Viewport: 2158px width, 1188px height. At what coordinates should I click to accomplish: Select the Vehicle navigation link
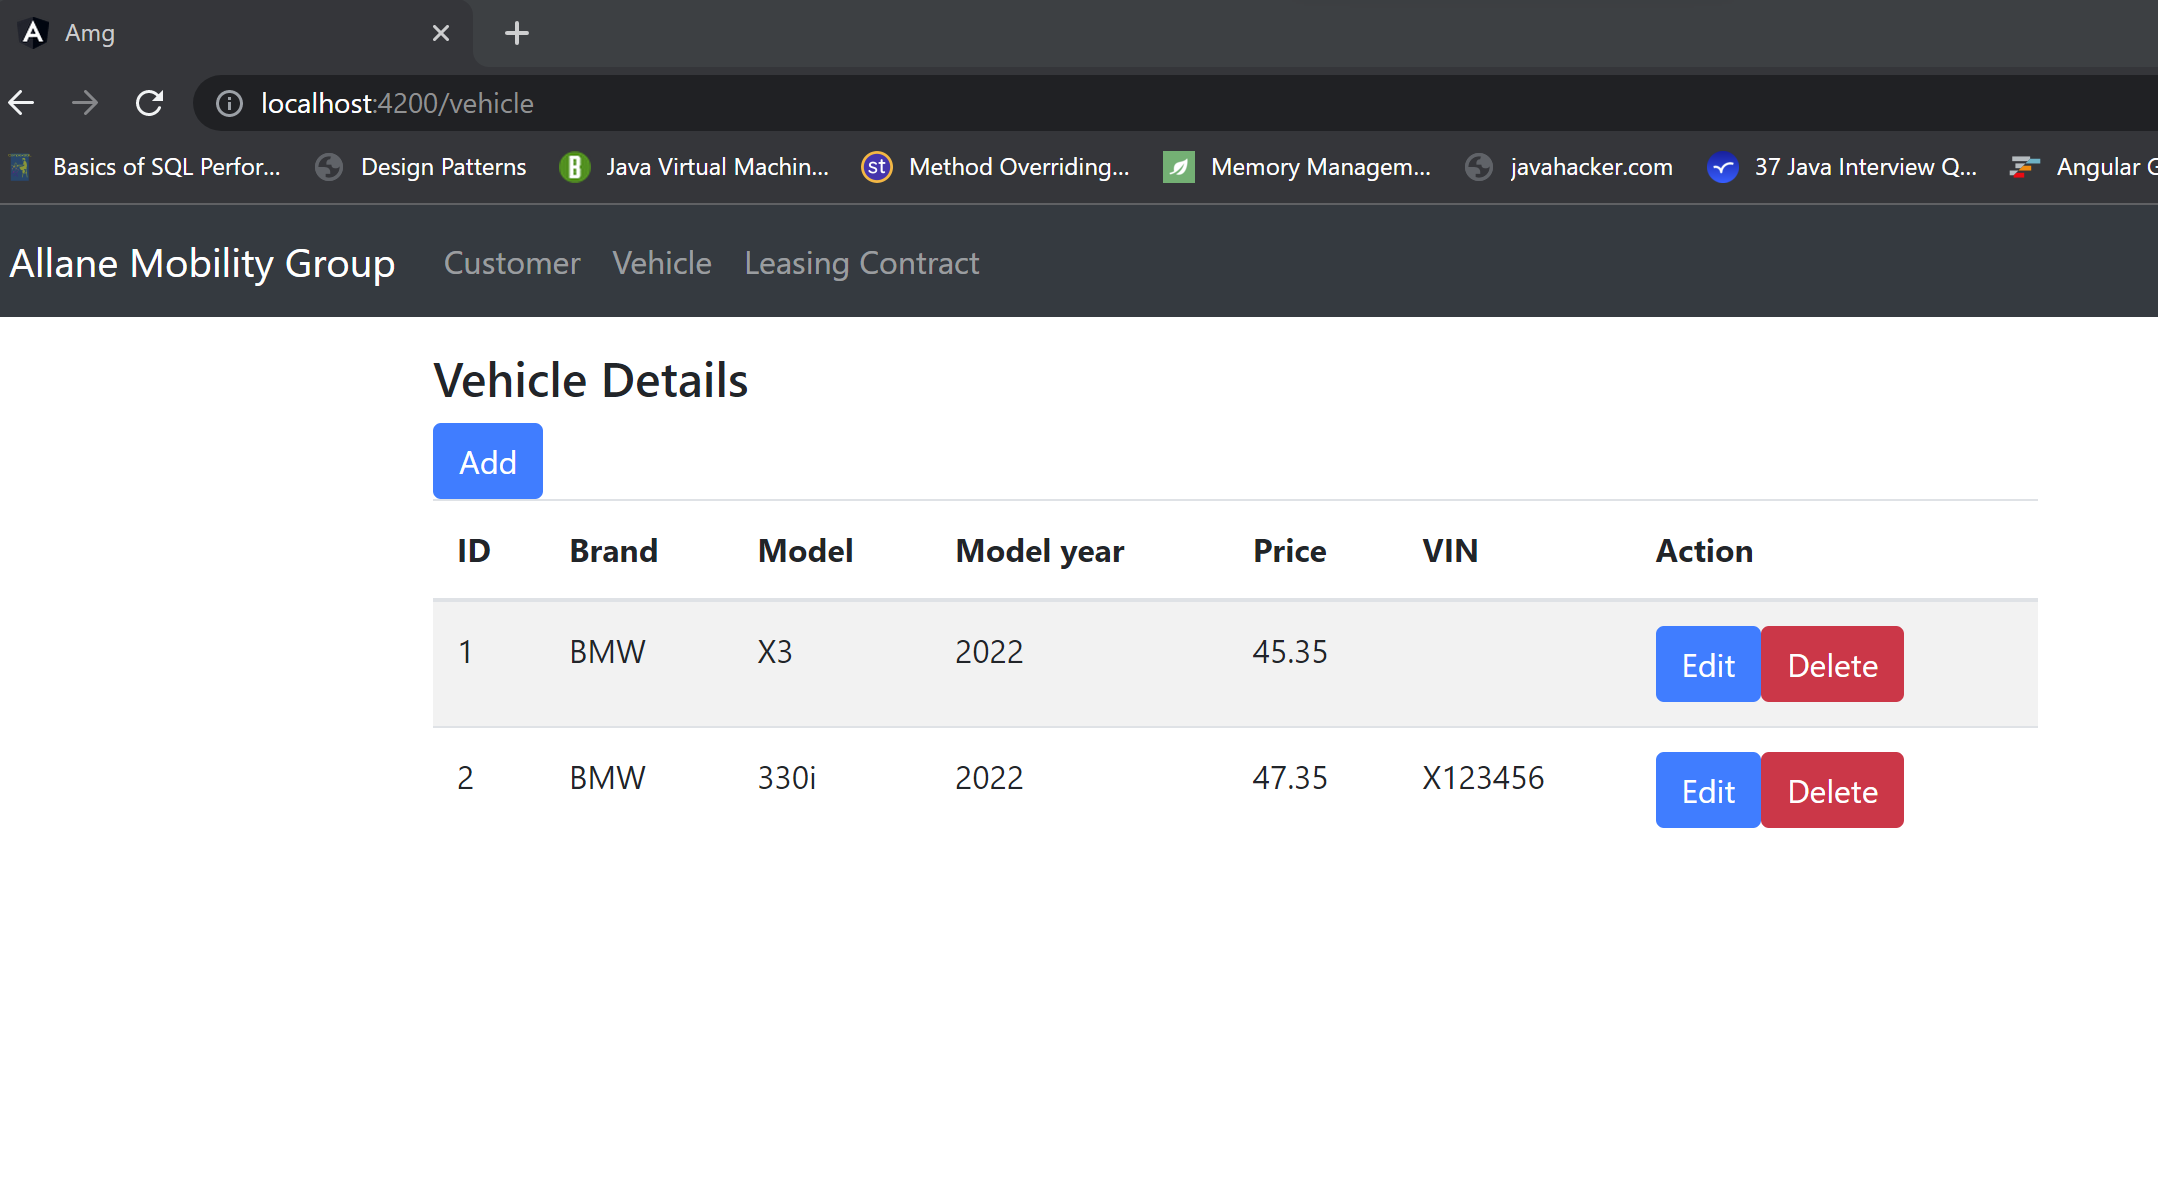(662, 263)
